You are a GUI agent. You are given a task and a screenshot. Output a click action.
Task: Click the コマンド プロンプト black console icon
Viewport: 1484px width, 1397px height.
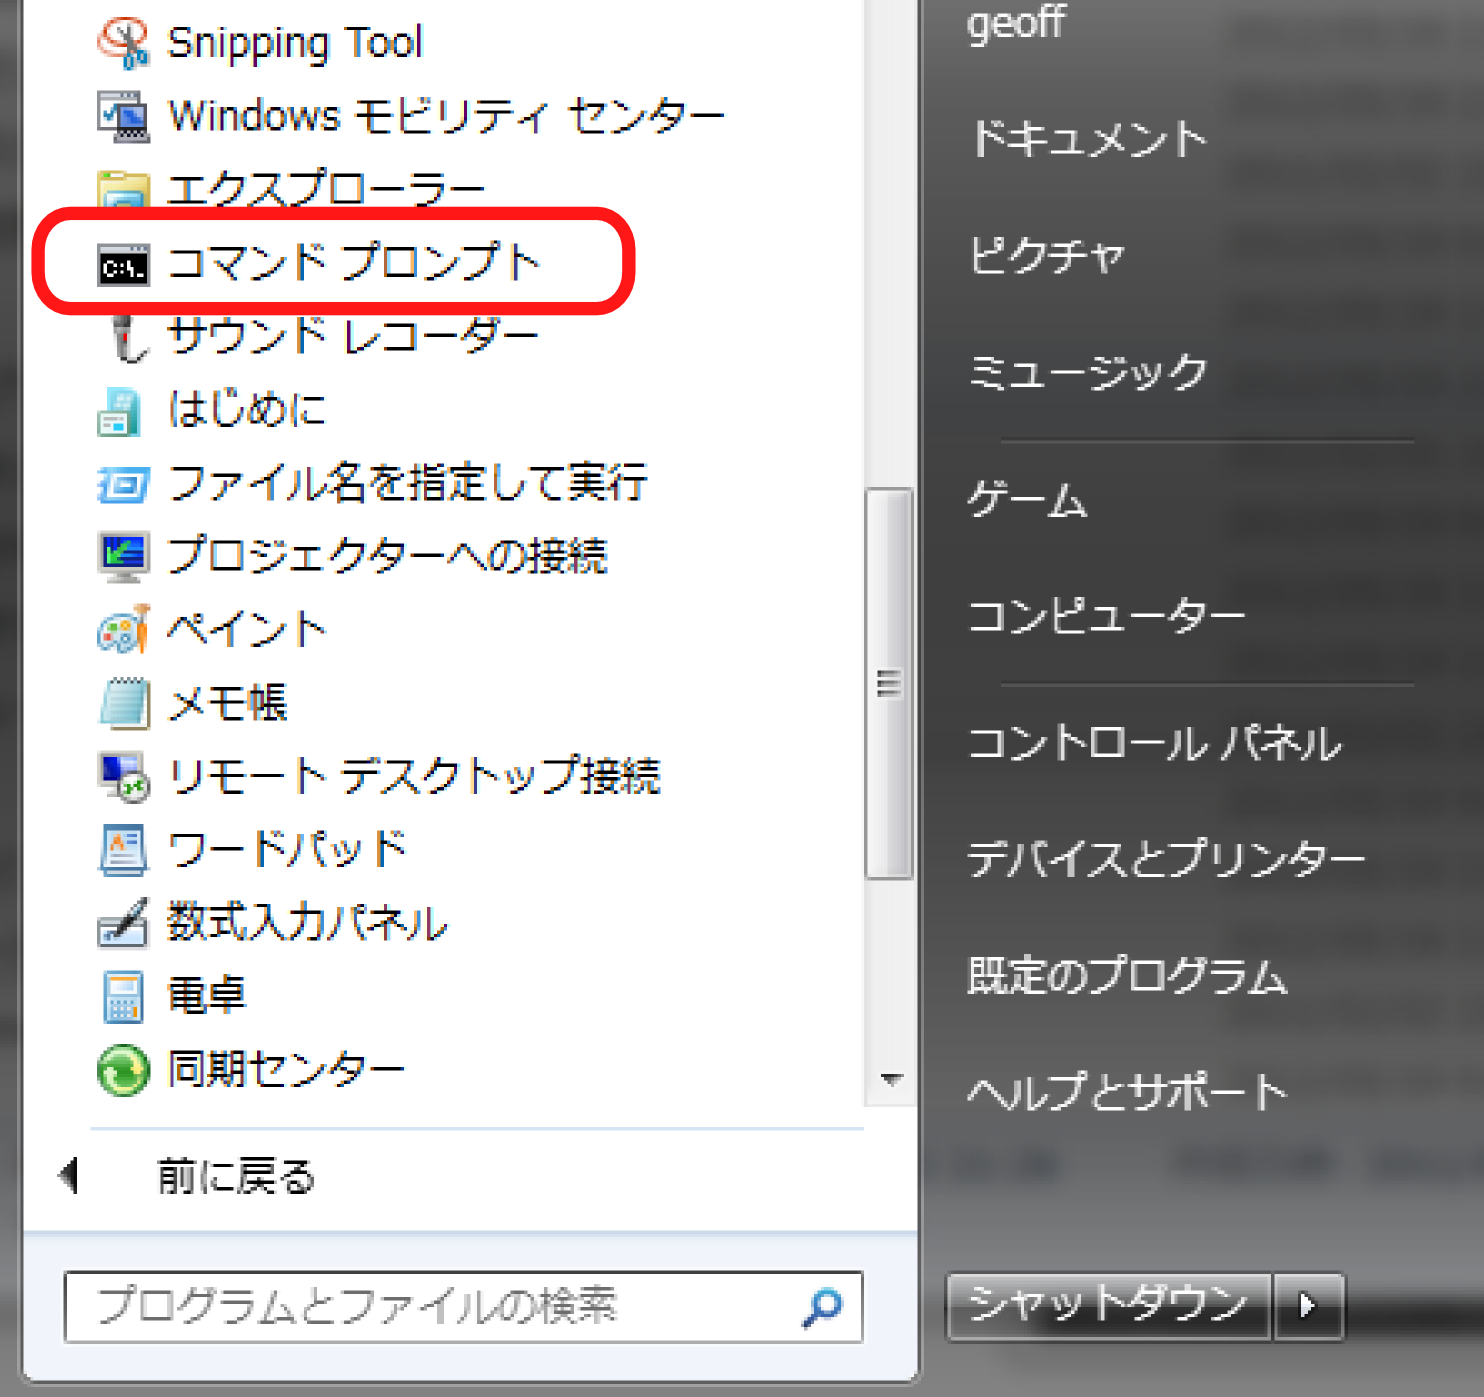123,266
